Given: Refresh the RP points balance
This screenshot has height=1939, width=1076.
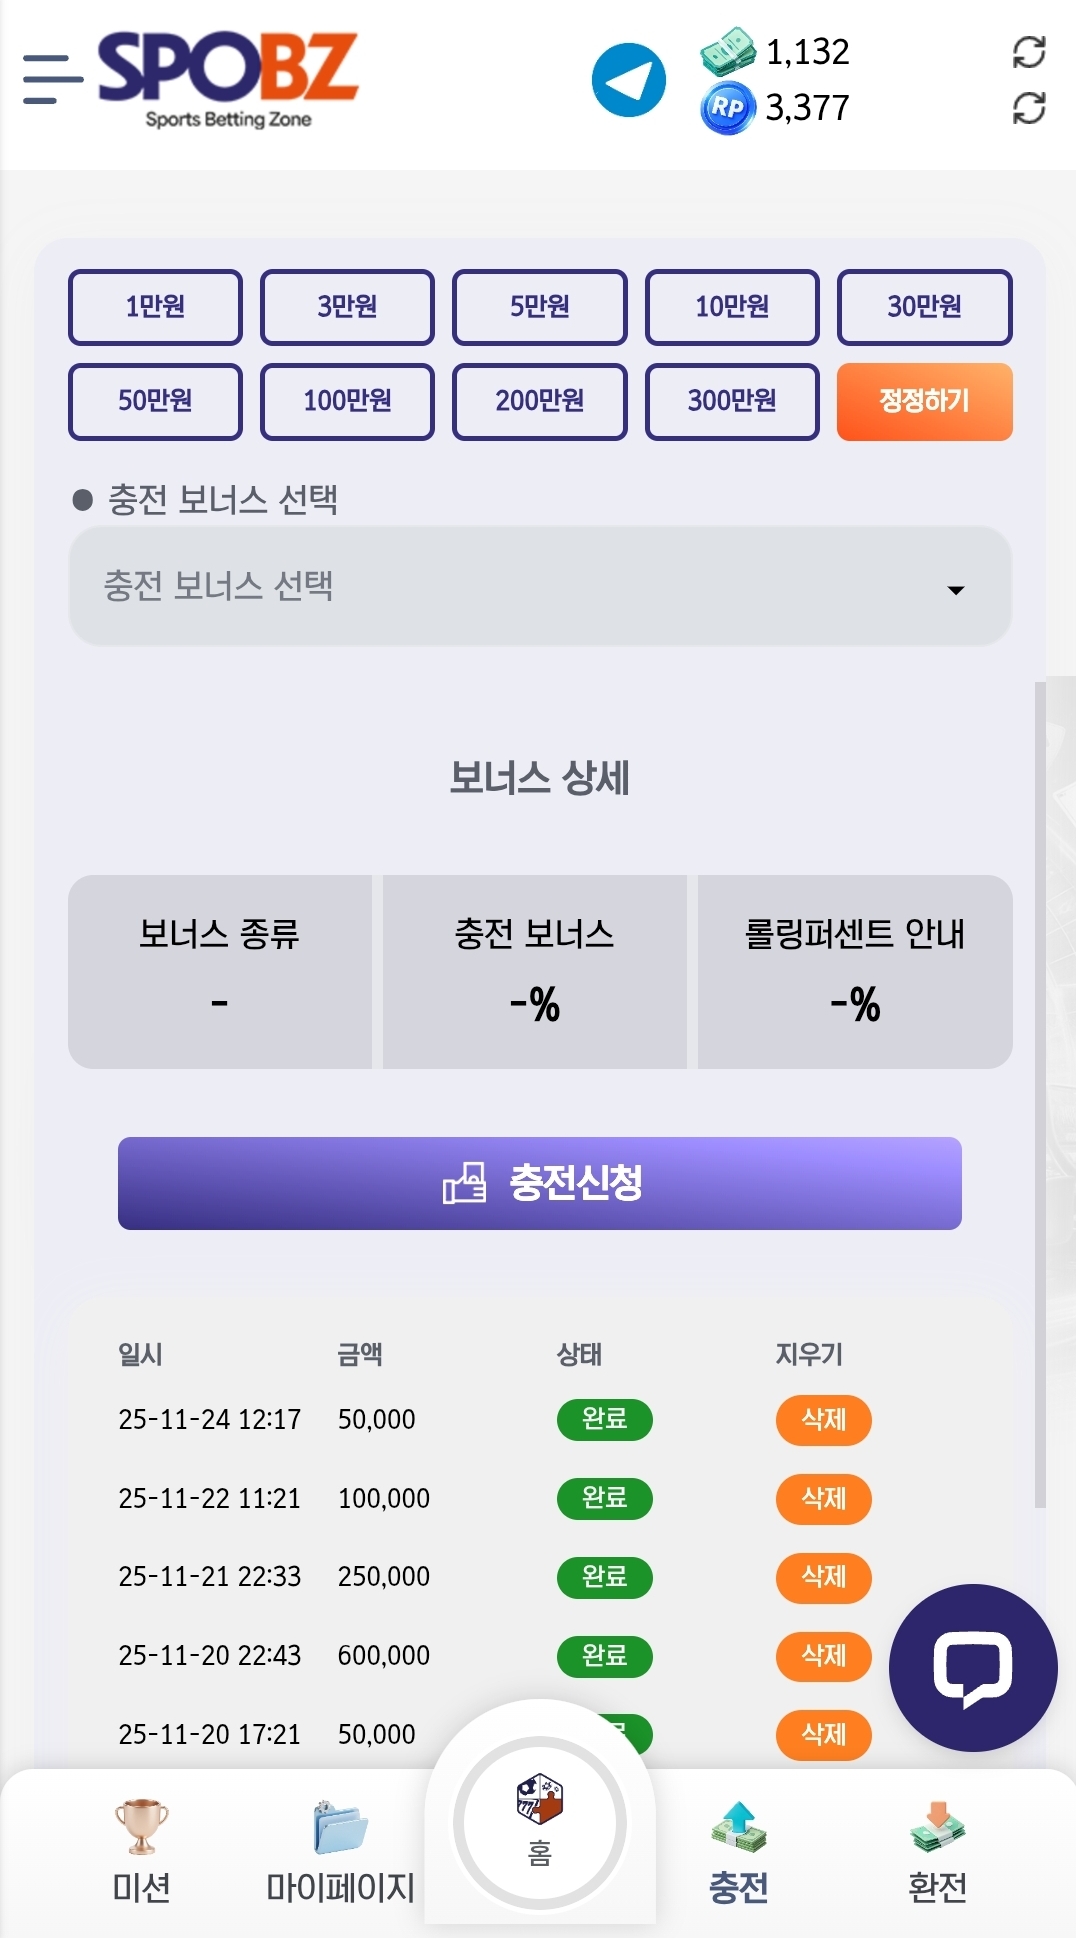Looking at the screenshot, I should pyautogui.click(x=1028, y=108).
